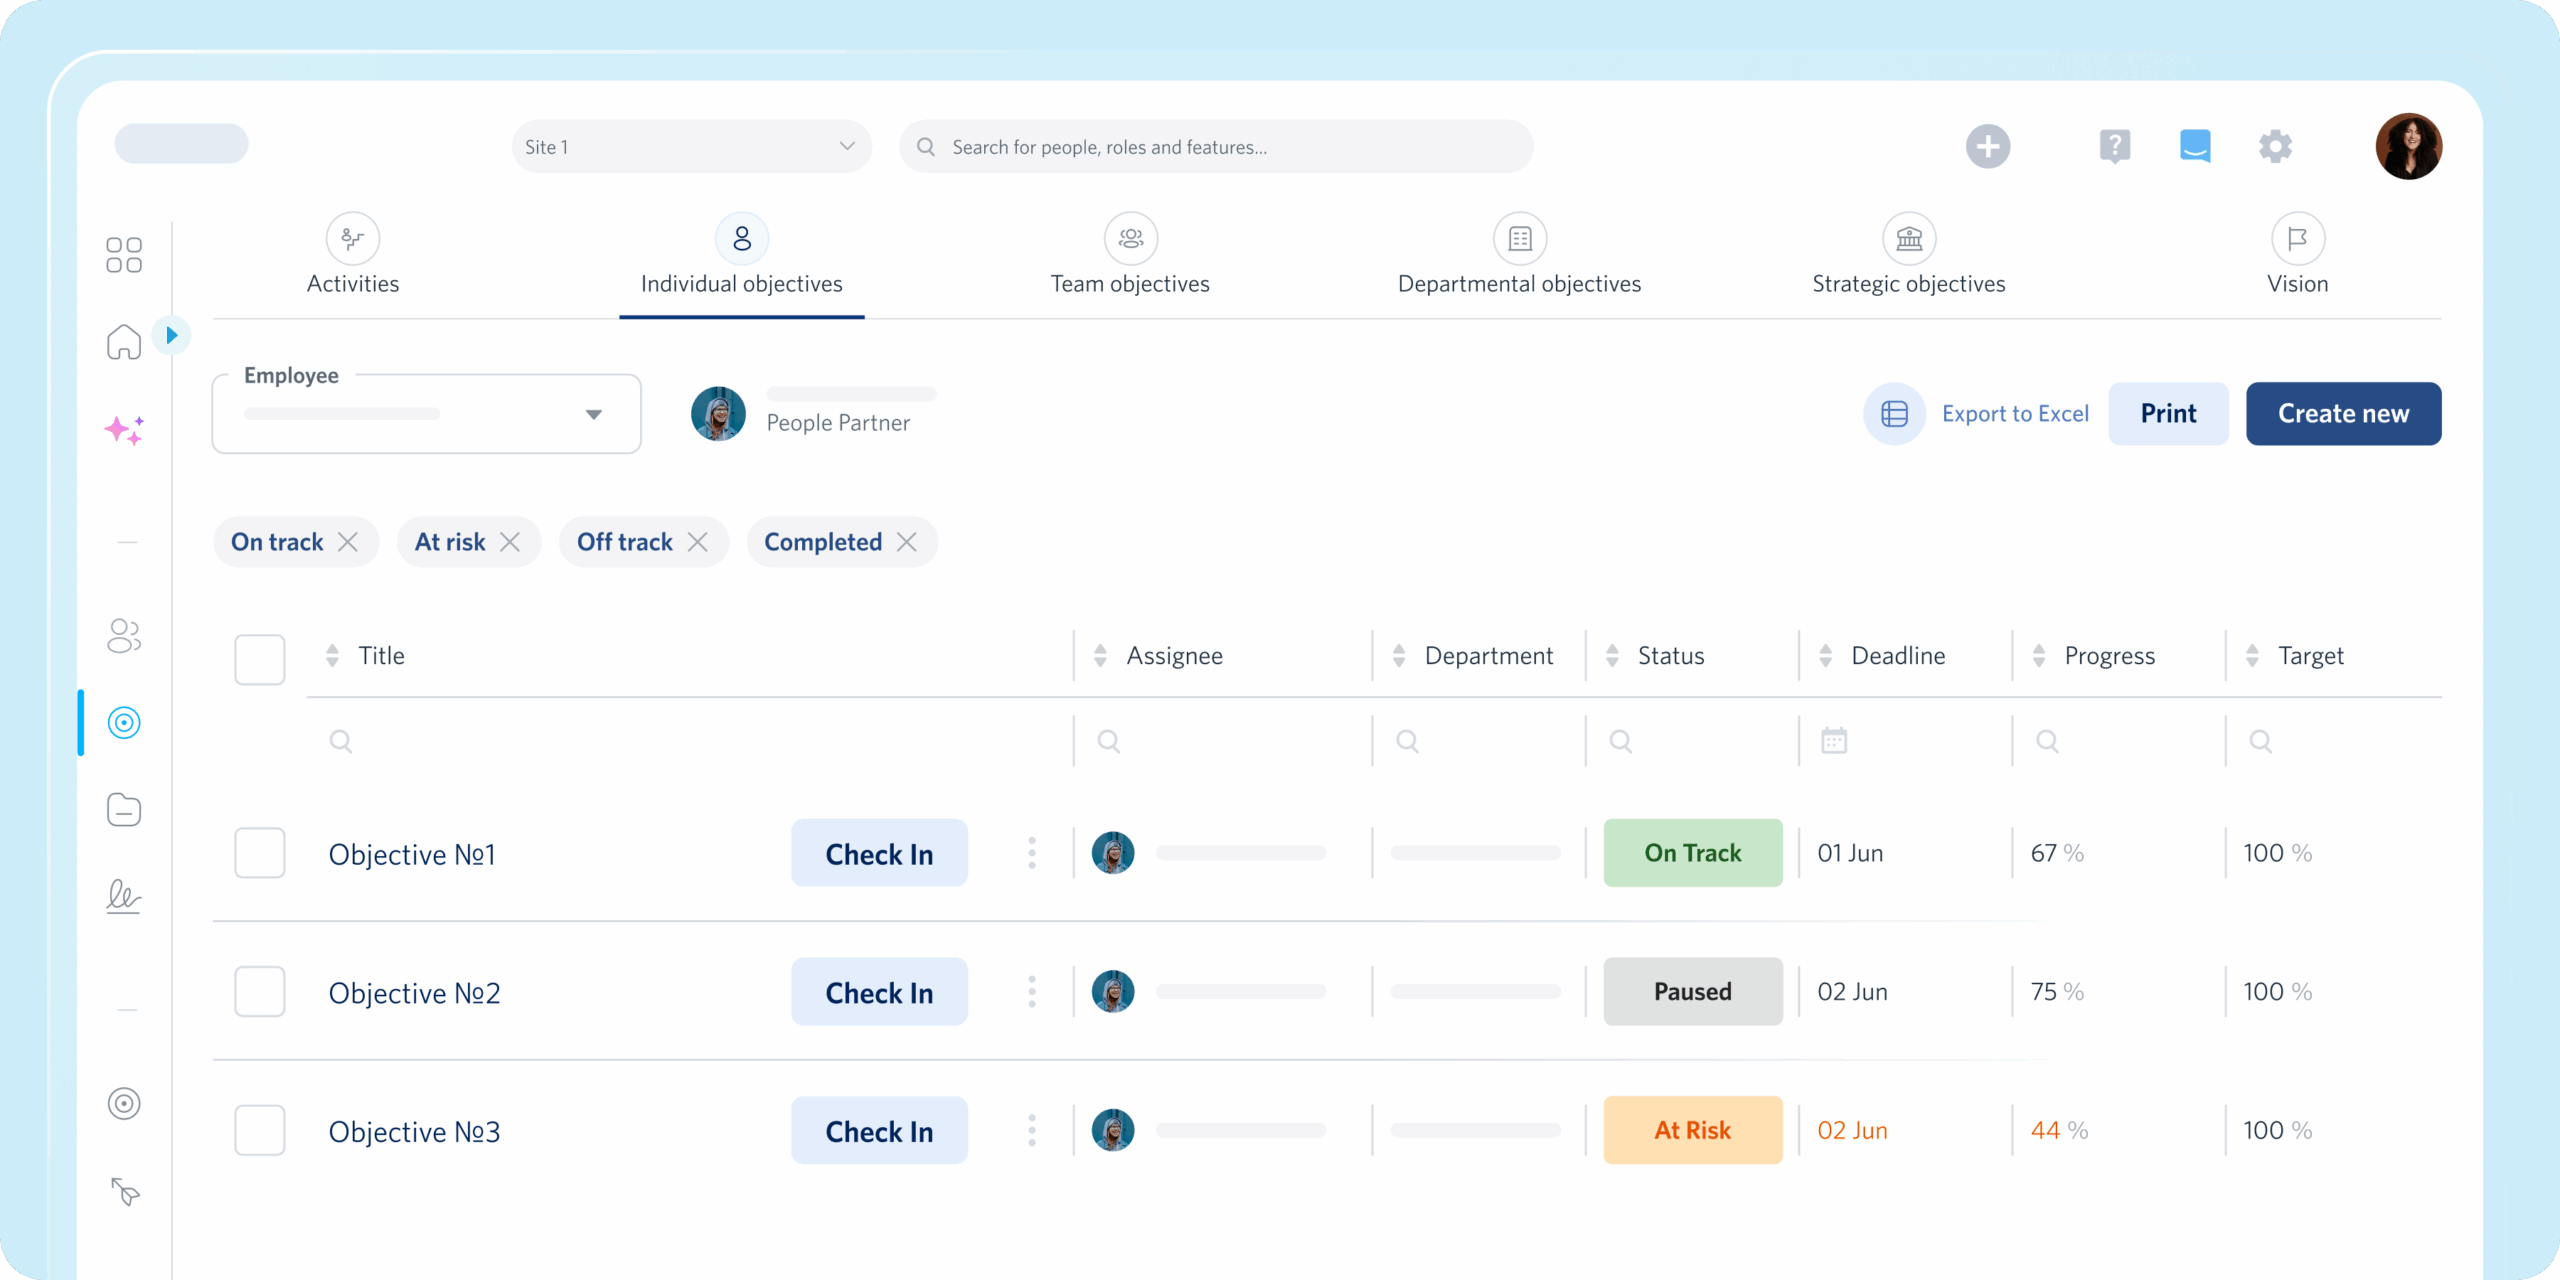Open the settings gear icon
2560x1280 pixels.
click(x=2275, y=147)
